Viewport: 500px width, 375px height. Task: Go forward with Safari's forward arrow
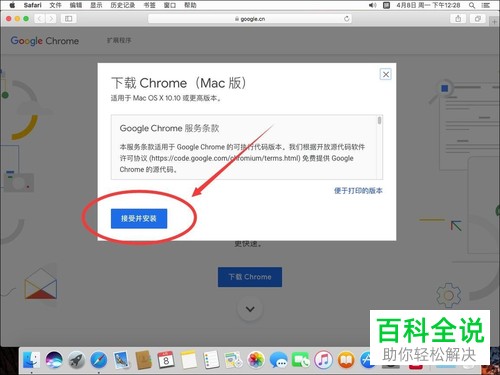point(51,19)
